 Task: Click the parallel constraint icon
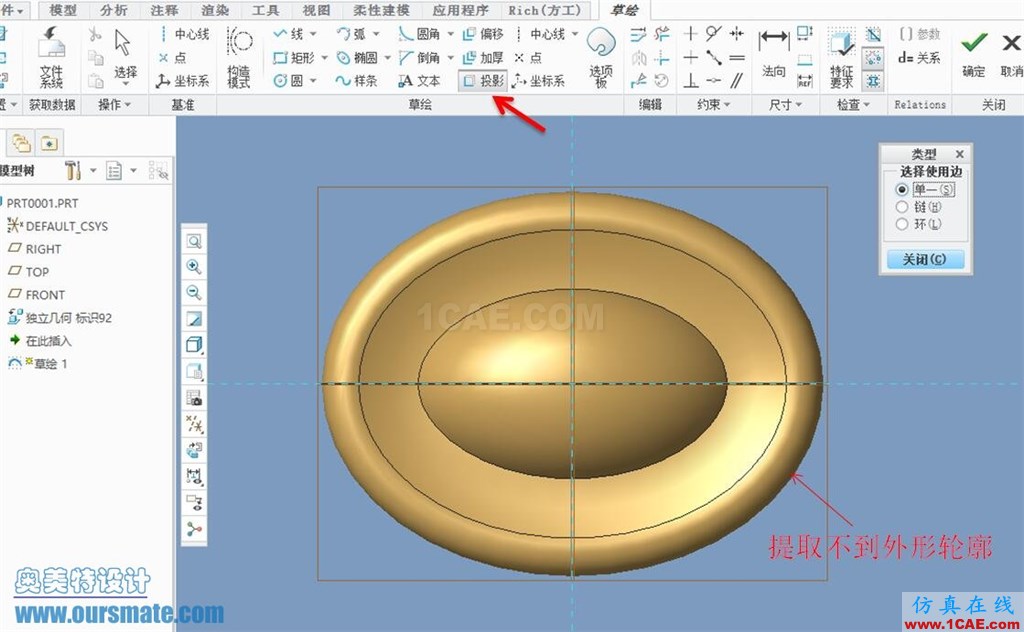(x=737, y=81)
